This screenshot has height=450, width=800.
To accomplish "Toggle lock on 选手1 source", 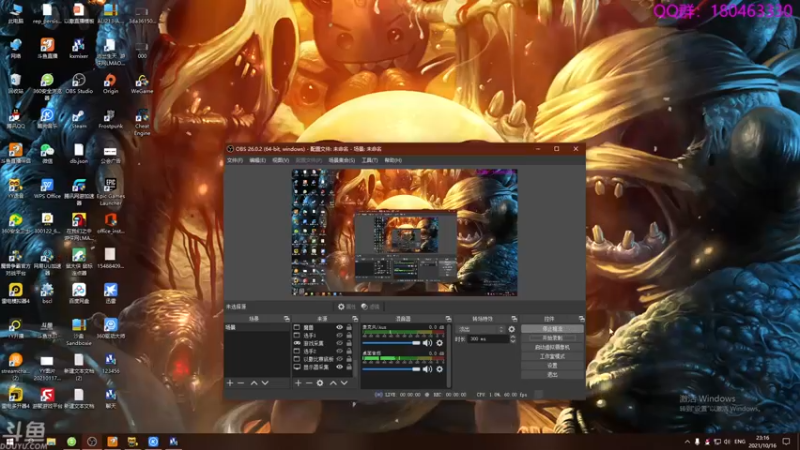I will [349, 335].
